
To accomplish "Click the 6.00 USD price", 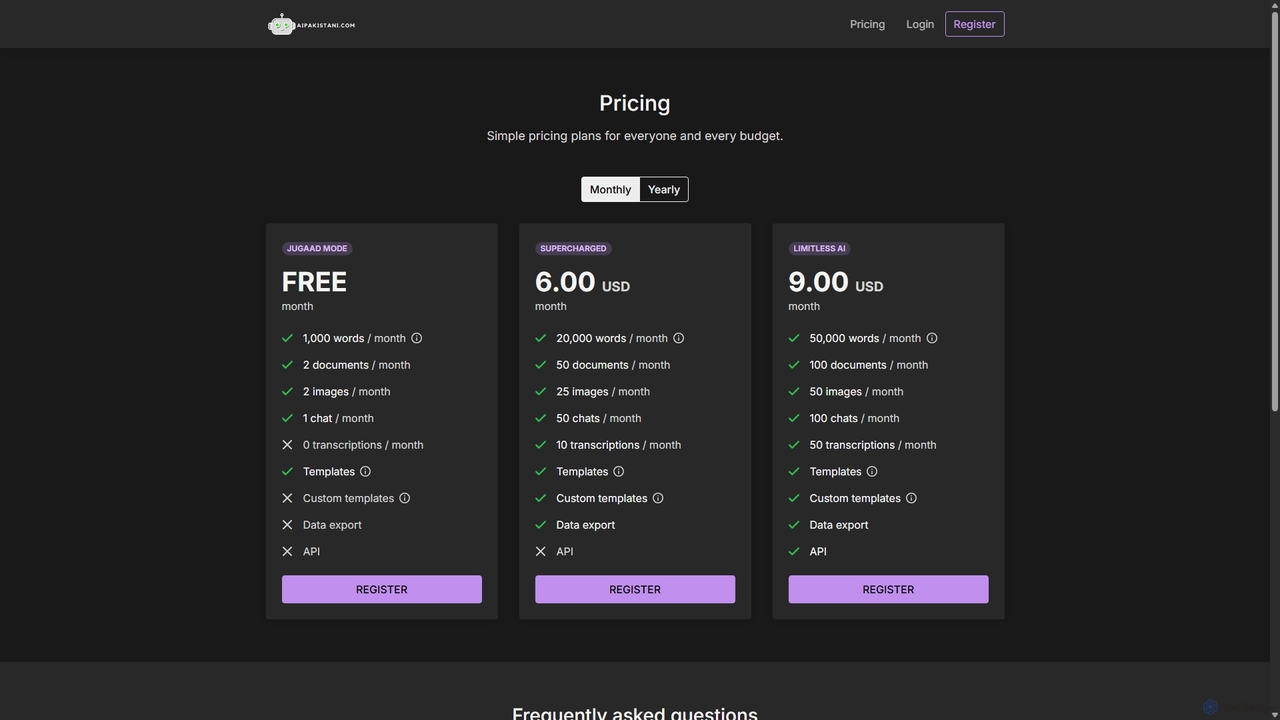I will (582, 283).
